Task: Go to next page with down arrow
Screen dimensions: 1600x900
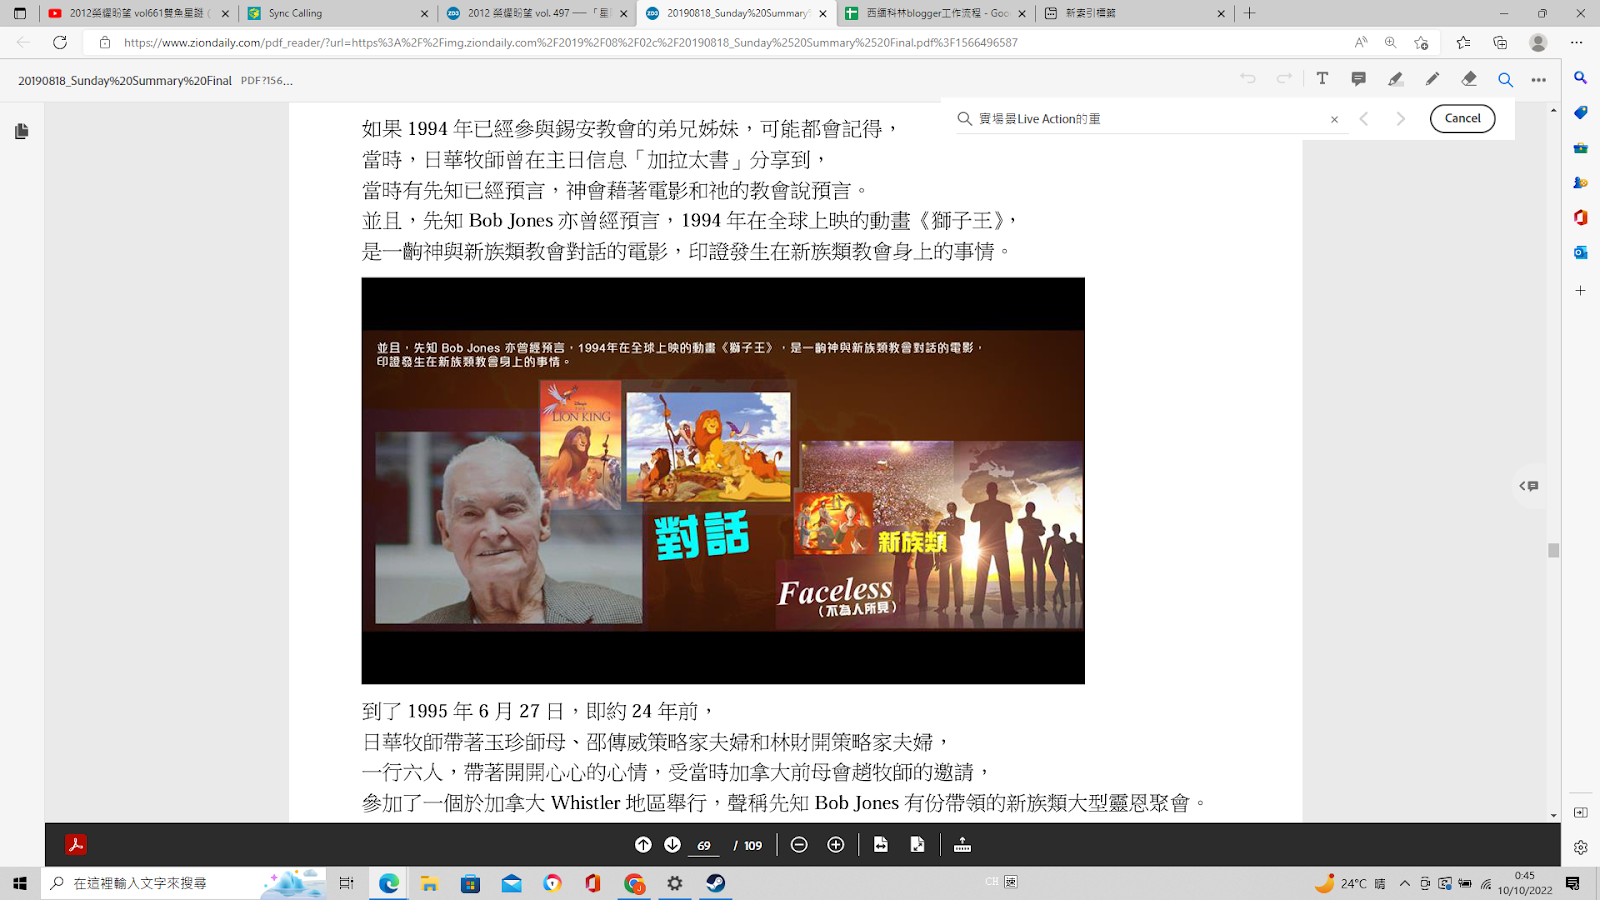Action: click(673, 845)
